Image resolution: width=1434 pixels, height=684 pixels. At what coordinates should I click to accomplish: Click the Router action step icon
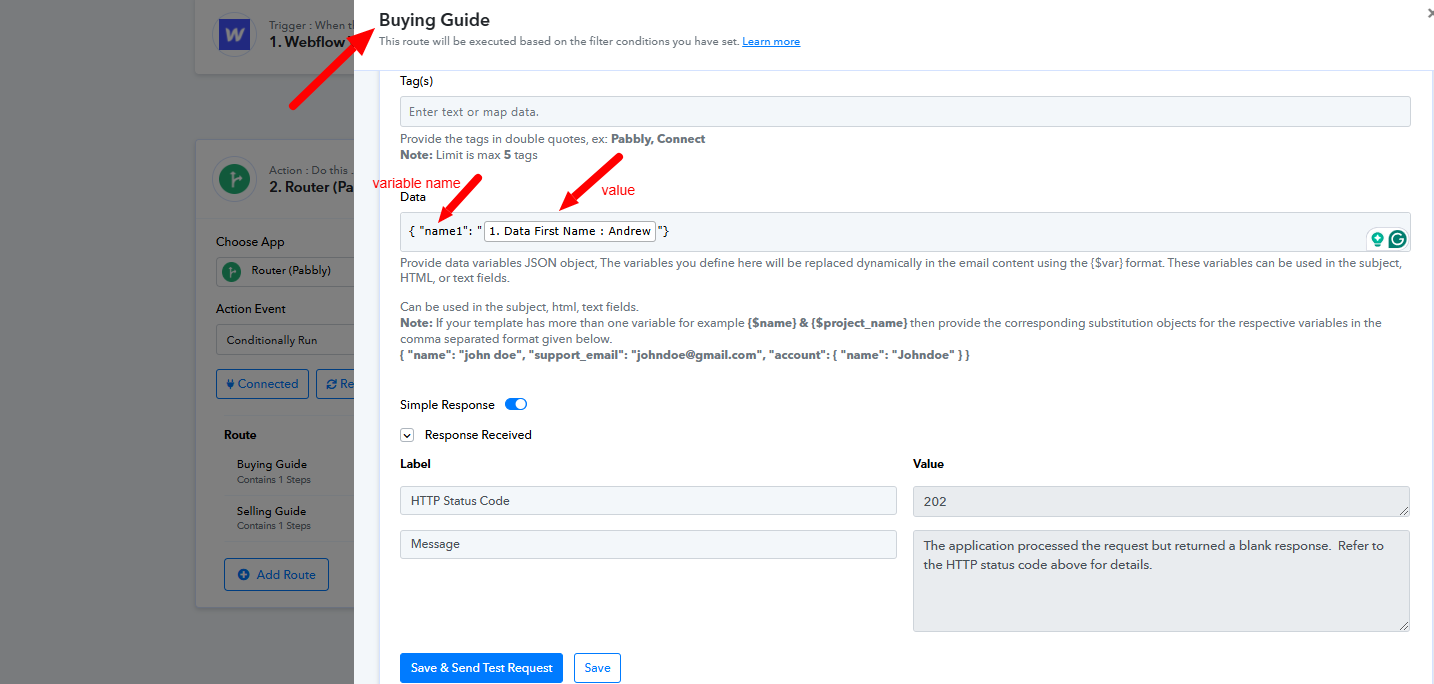[235, 180]
